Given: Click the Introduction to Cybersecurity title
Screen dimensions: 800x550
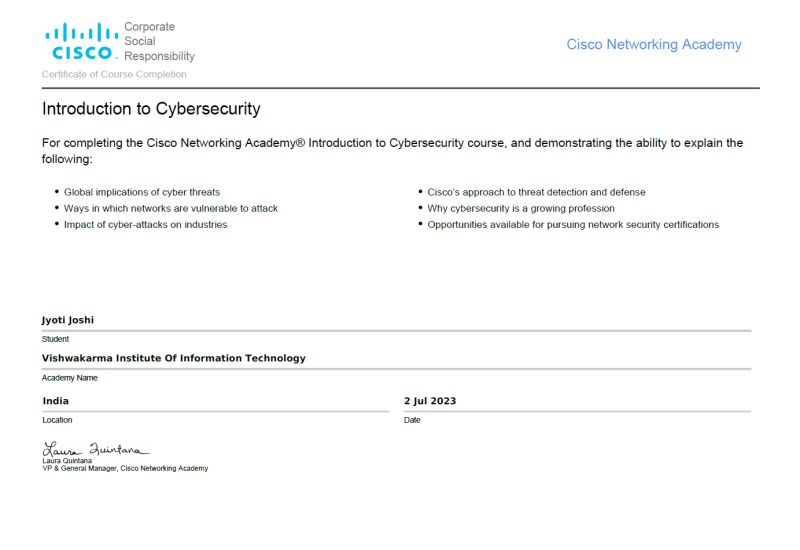Looking at the screenshot, I should (151, 109).
